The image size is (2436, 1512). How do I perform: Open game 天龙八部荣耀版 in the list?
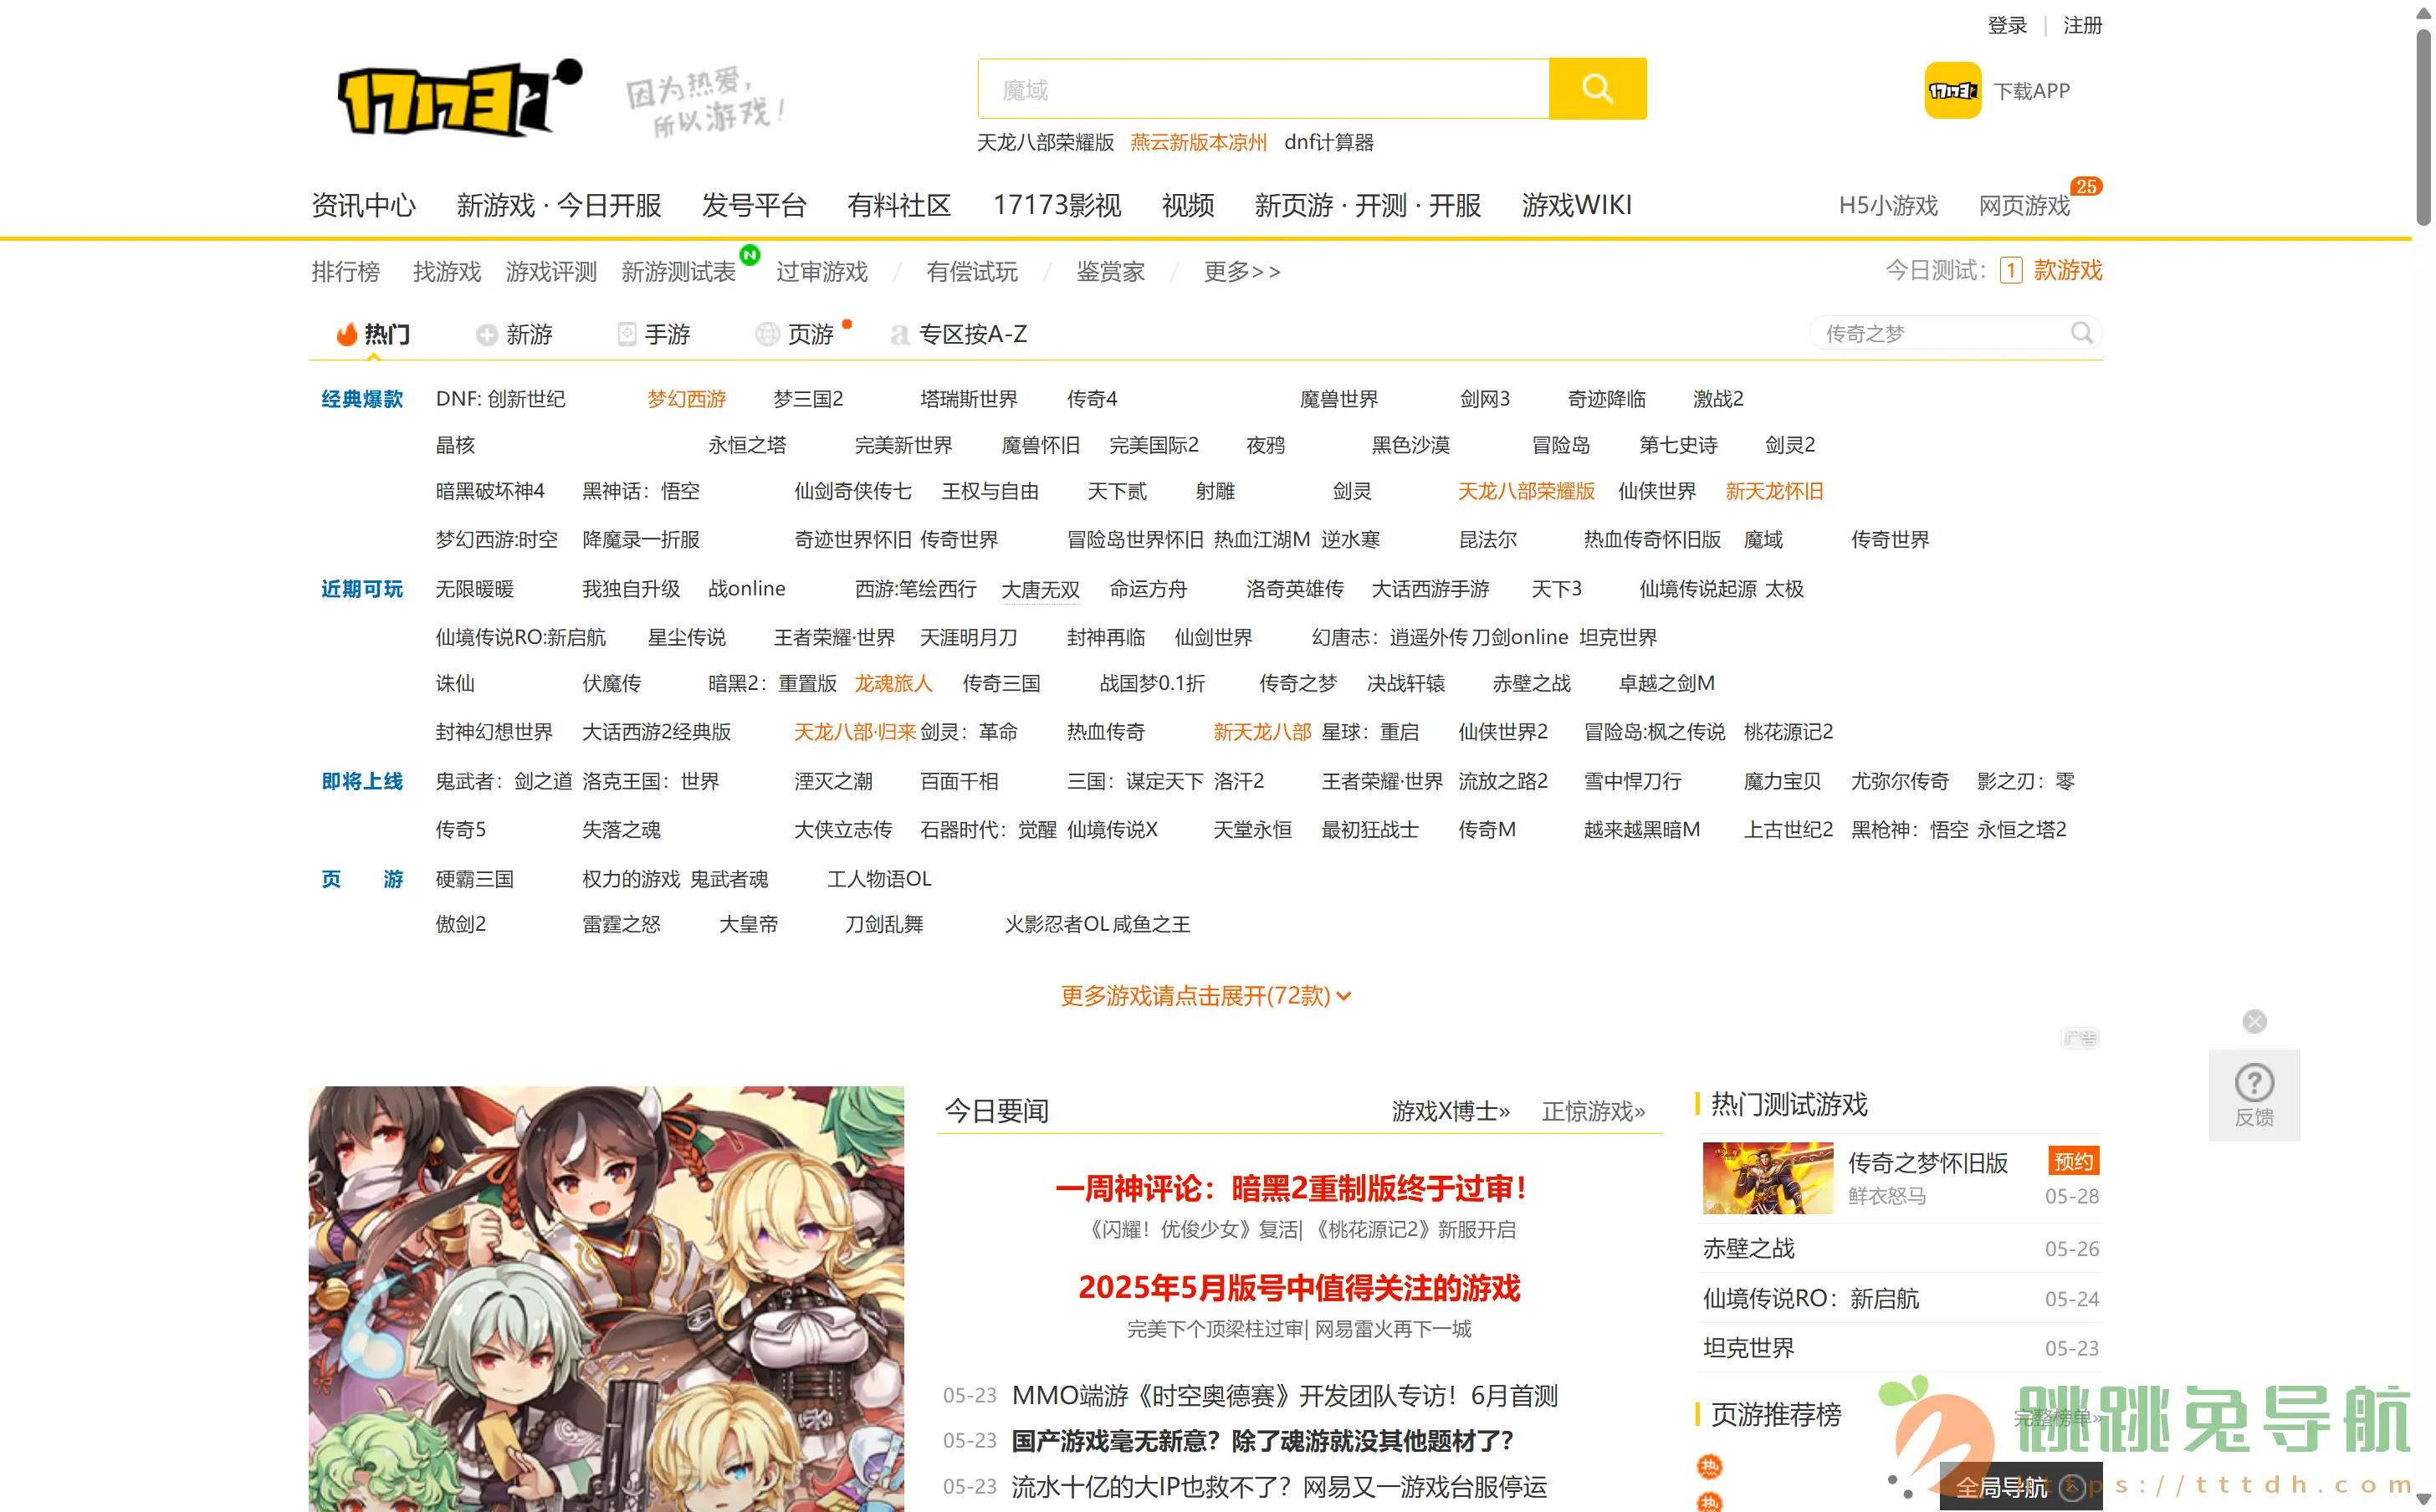[1526, 491]
